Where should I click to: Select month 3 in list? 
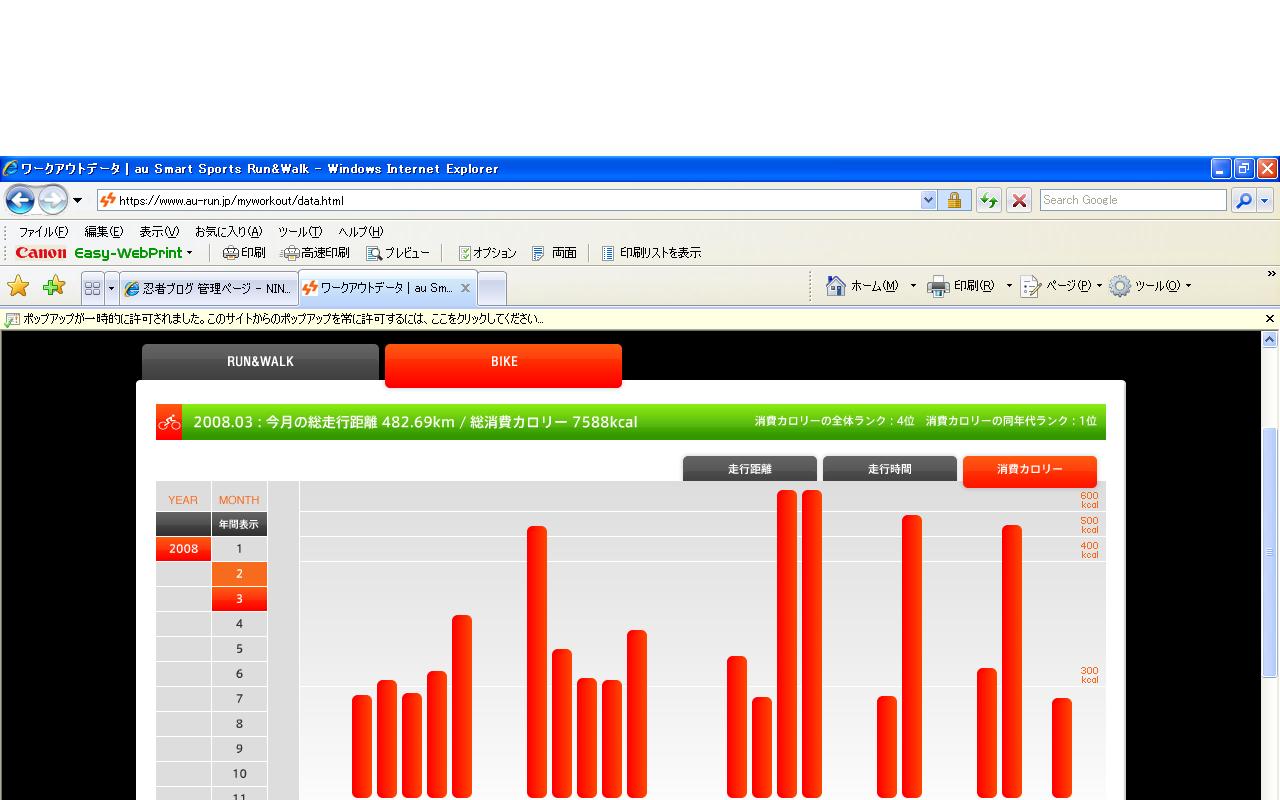239,599
